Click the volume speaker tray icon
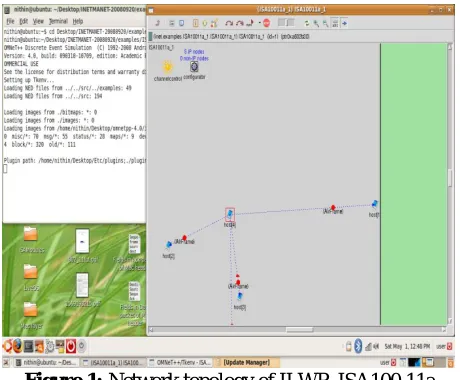 (376, 347)
